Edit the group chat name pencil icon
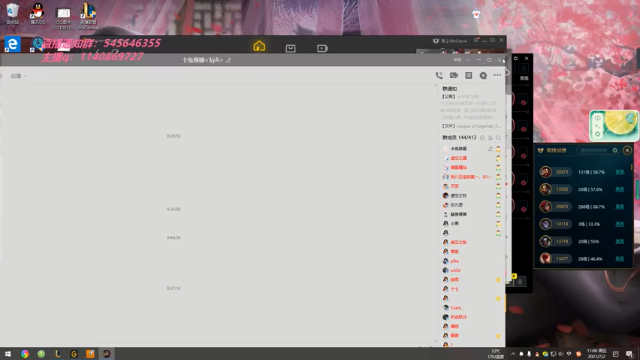This screenshot has width=640, height=360. pyautogui.click(x=229, y=60)
